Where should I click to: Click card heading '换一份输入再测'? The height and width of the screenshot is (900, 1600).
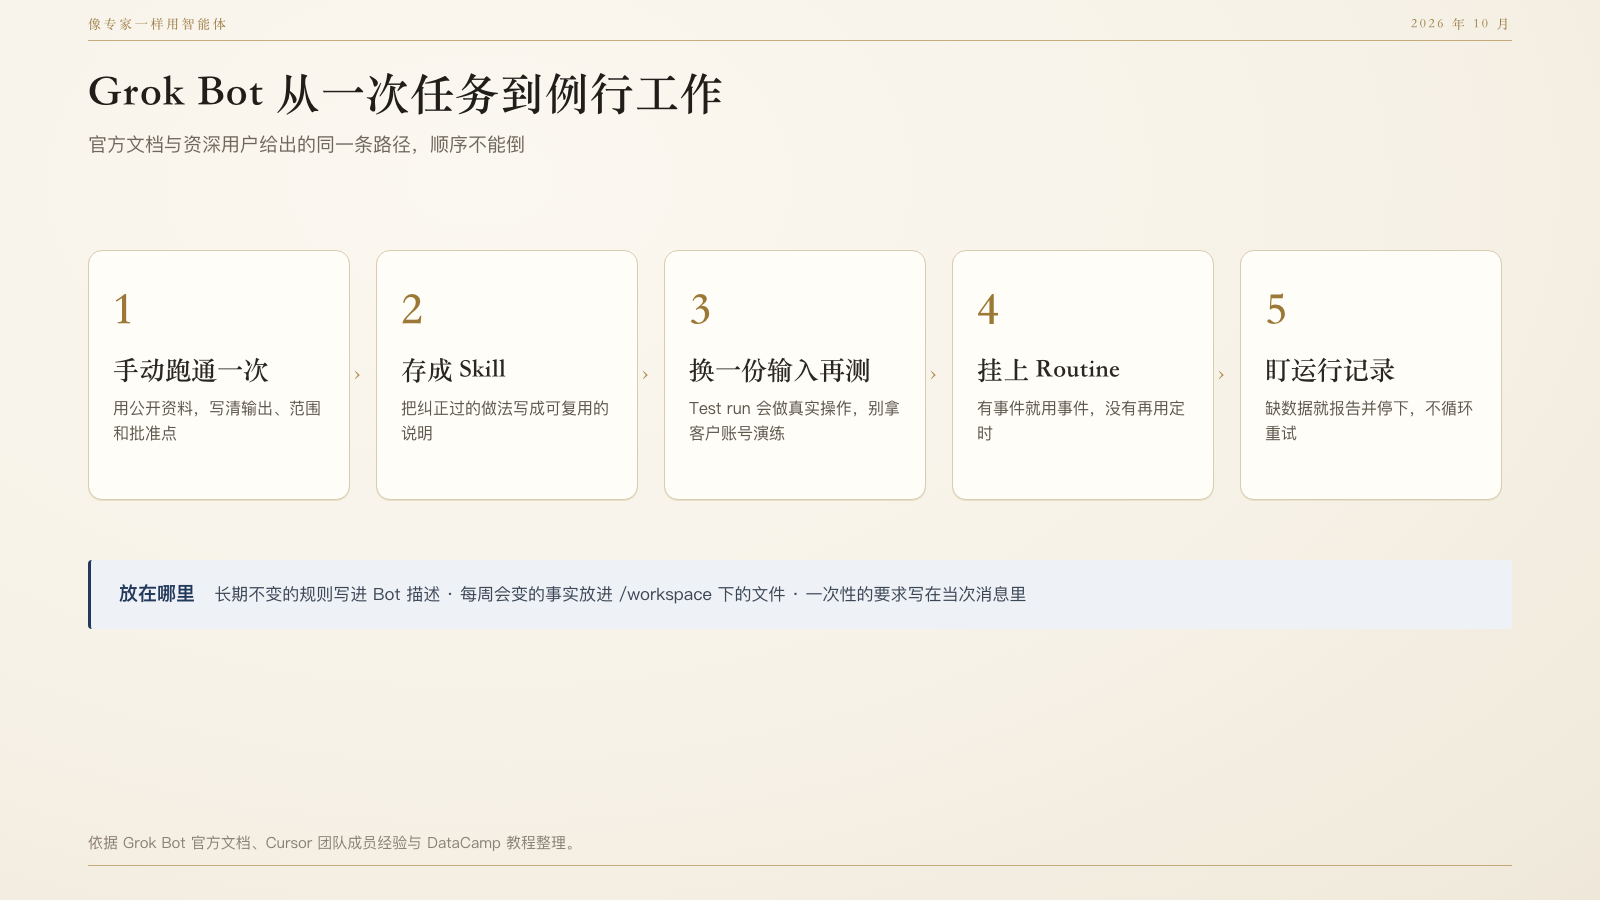pos(780,370)
